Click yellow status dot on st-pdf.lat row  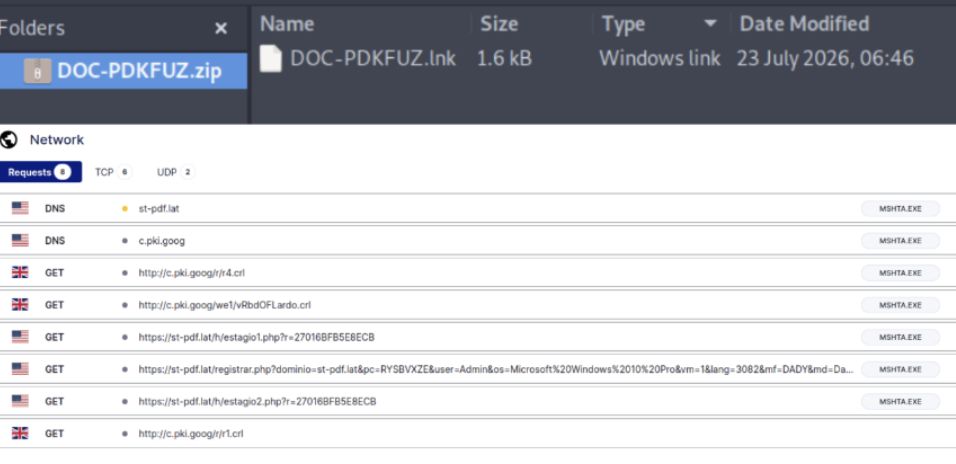125,209
